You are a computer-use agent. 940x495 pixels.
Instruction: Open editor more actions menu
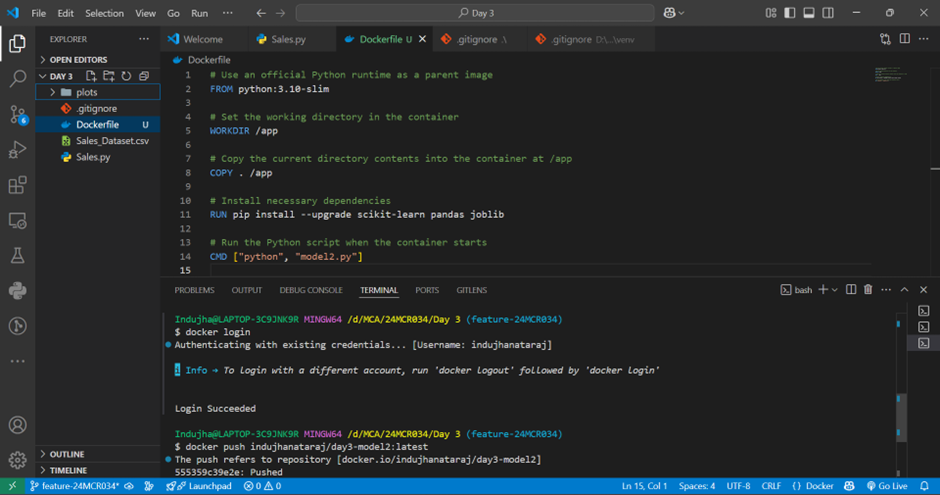(924, 39)
